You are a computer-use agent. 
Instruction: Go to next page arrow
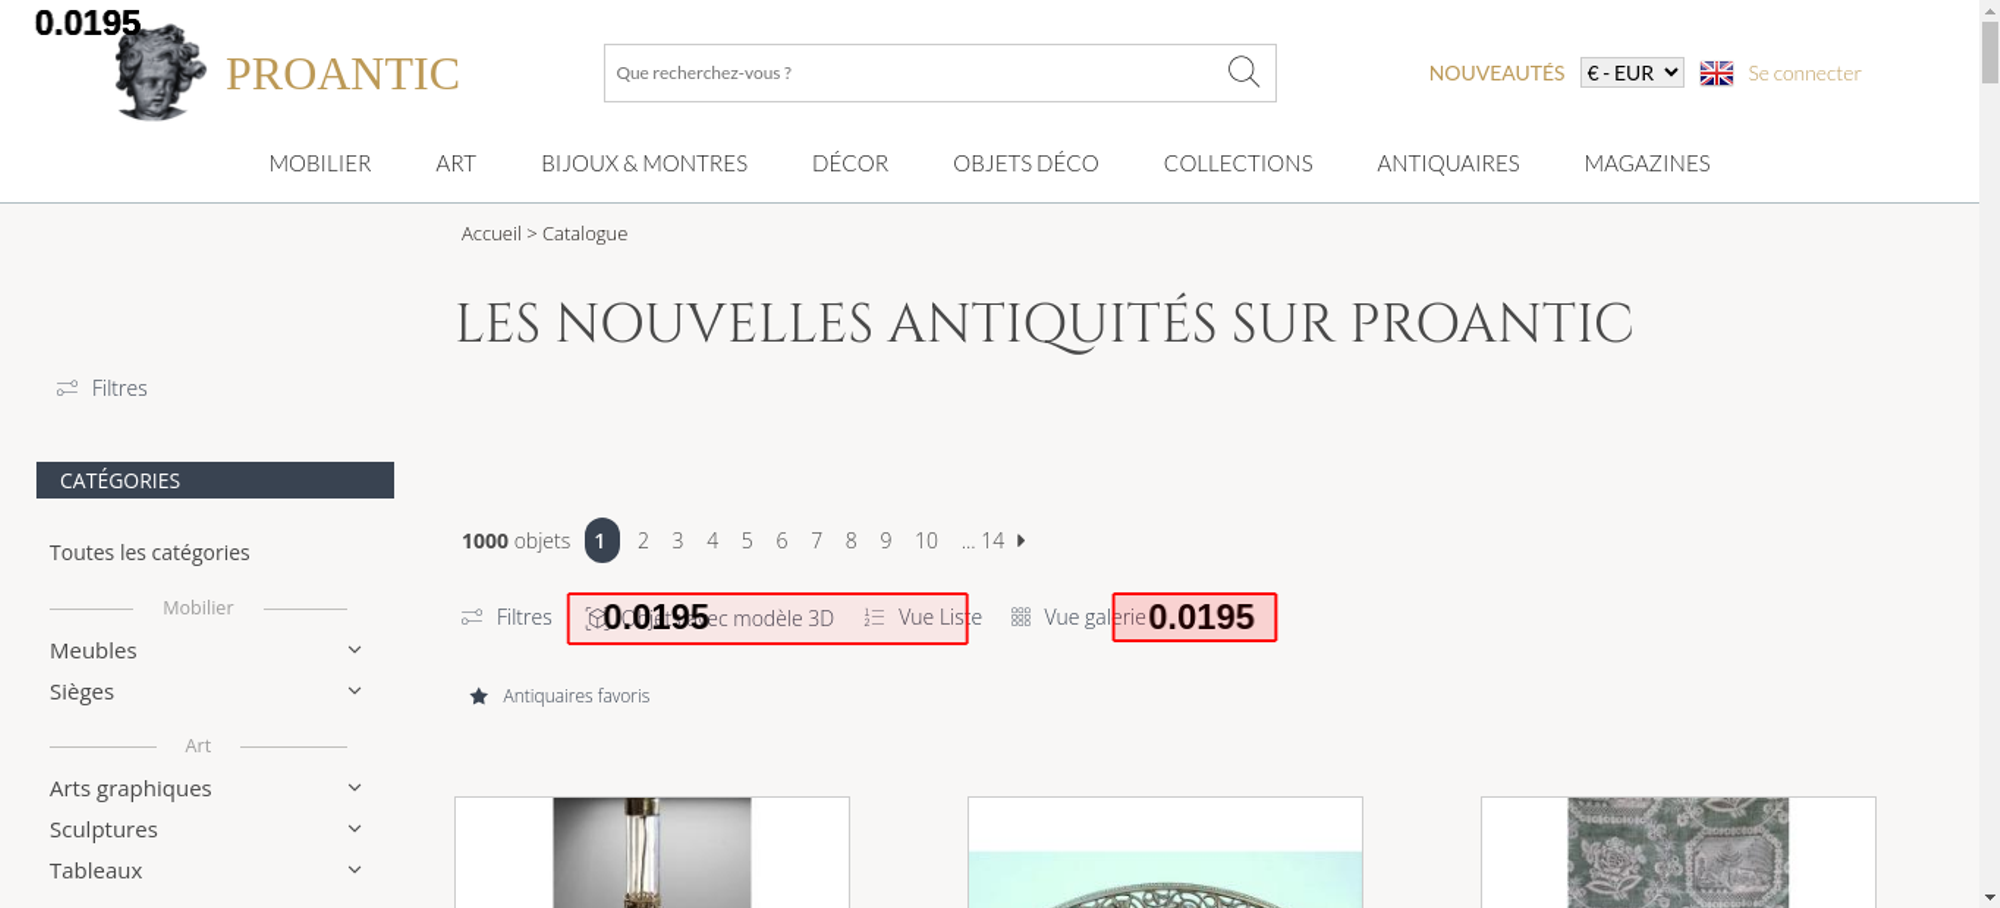click(x=1021, y=541)
